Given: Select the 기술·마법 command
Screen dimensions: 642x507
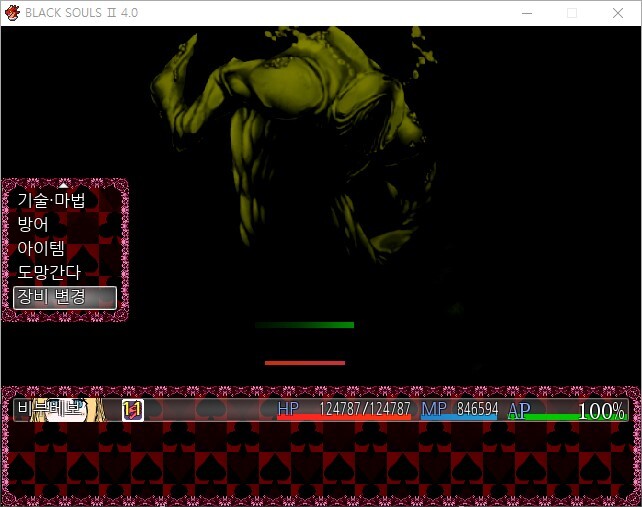Looking at the screenshot, I should pos(51,200).
